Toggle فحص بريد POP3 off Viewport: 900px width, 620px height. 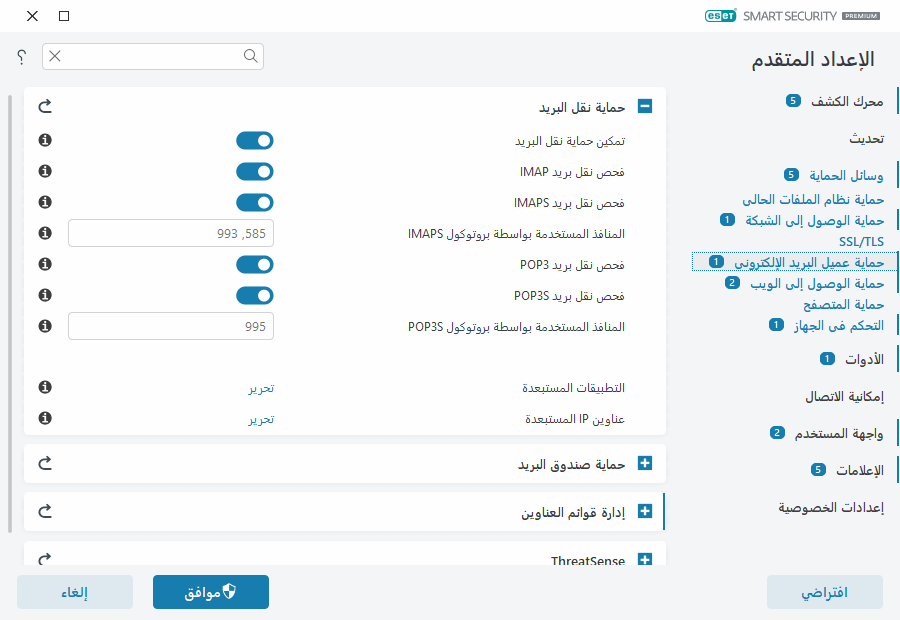click(255, 264)
